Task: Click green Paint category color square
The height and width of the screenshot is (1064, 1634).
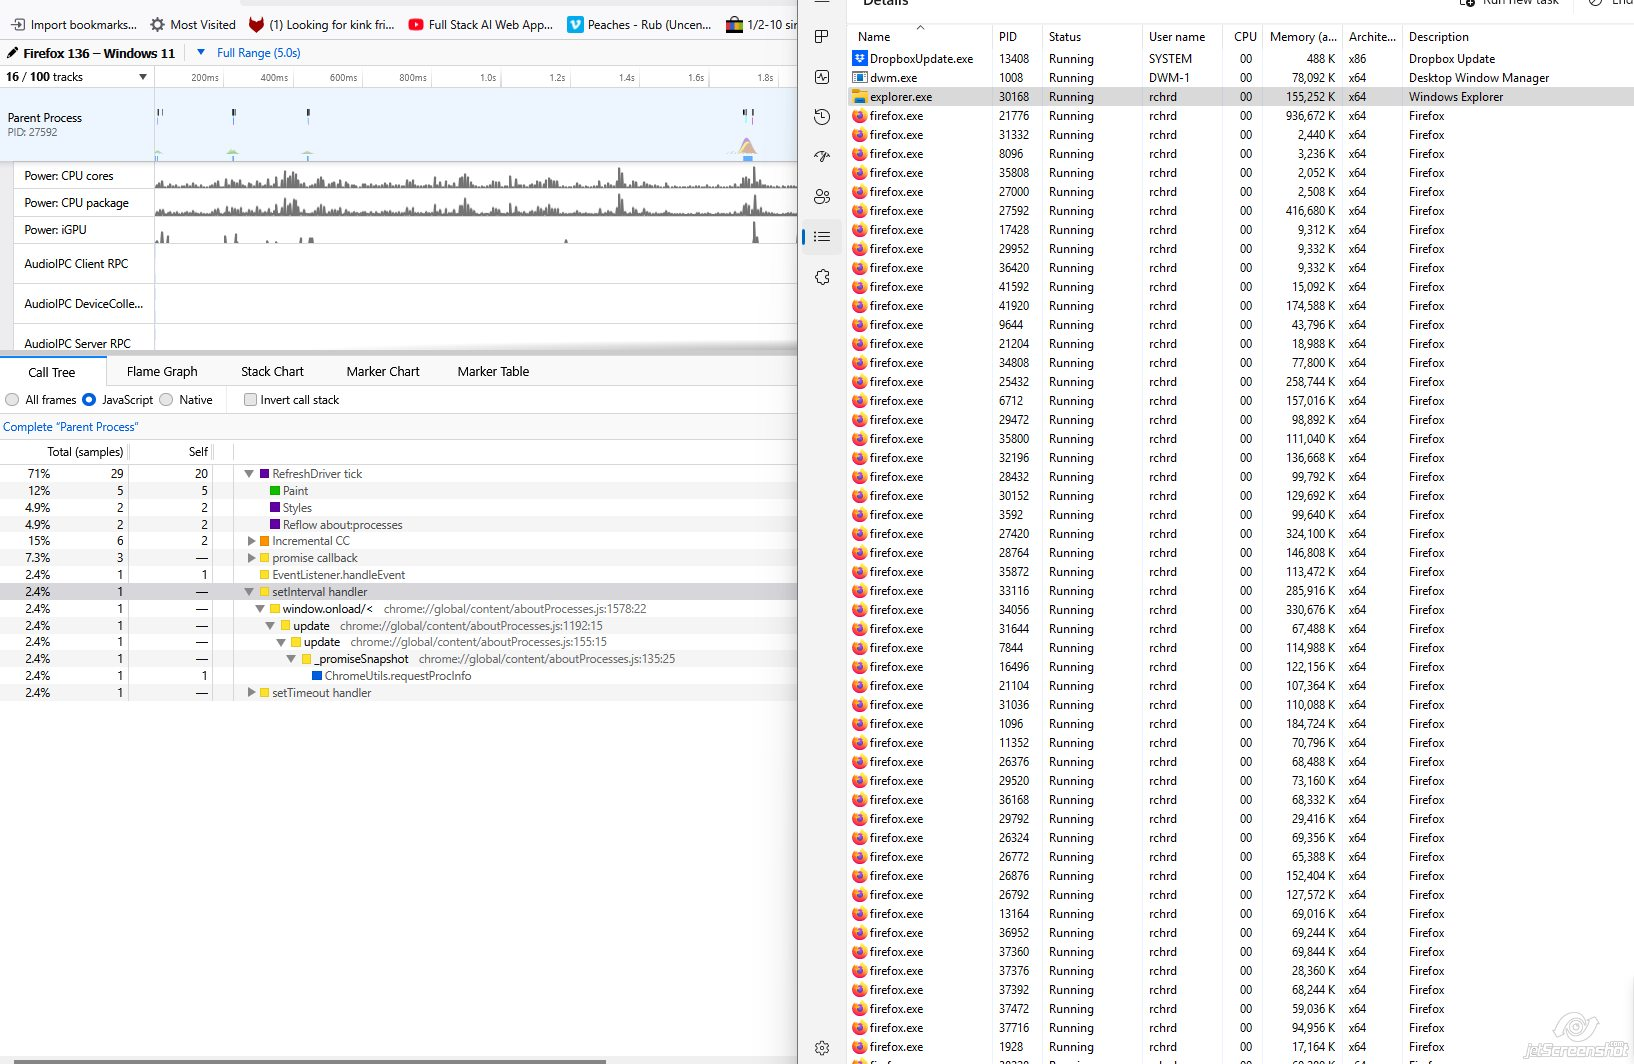Action: pyautogui.click(x=275, y=491)
